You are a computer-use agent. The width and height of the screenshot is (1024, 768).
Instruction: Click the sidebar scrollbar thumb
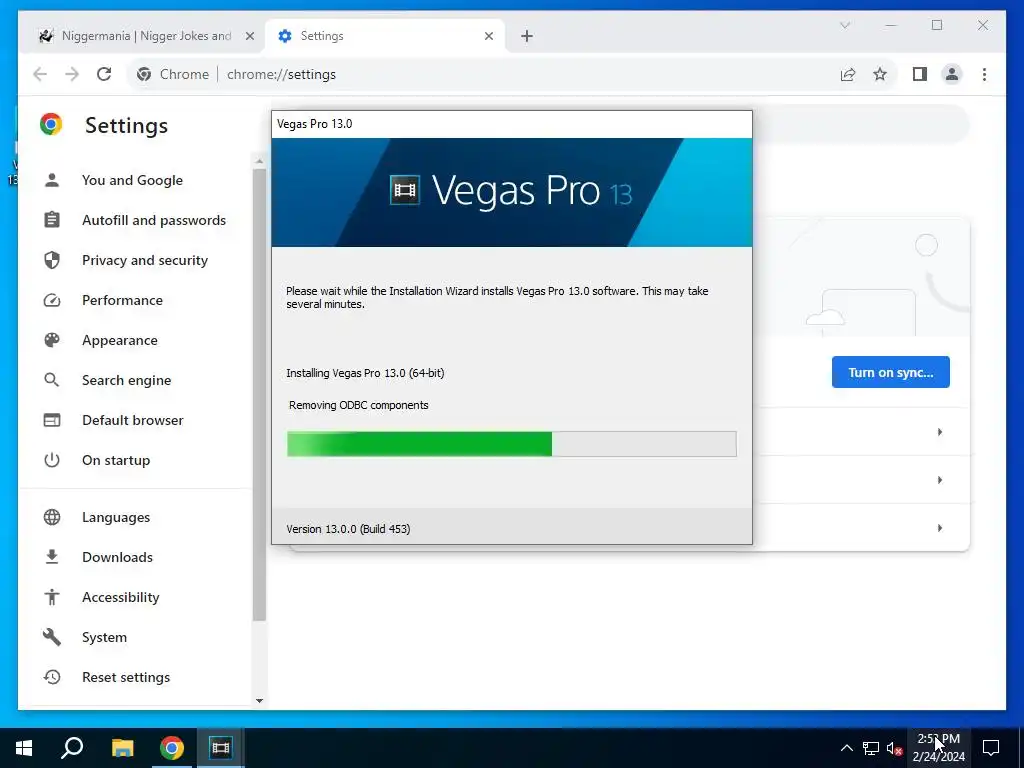tap(259, 394)
